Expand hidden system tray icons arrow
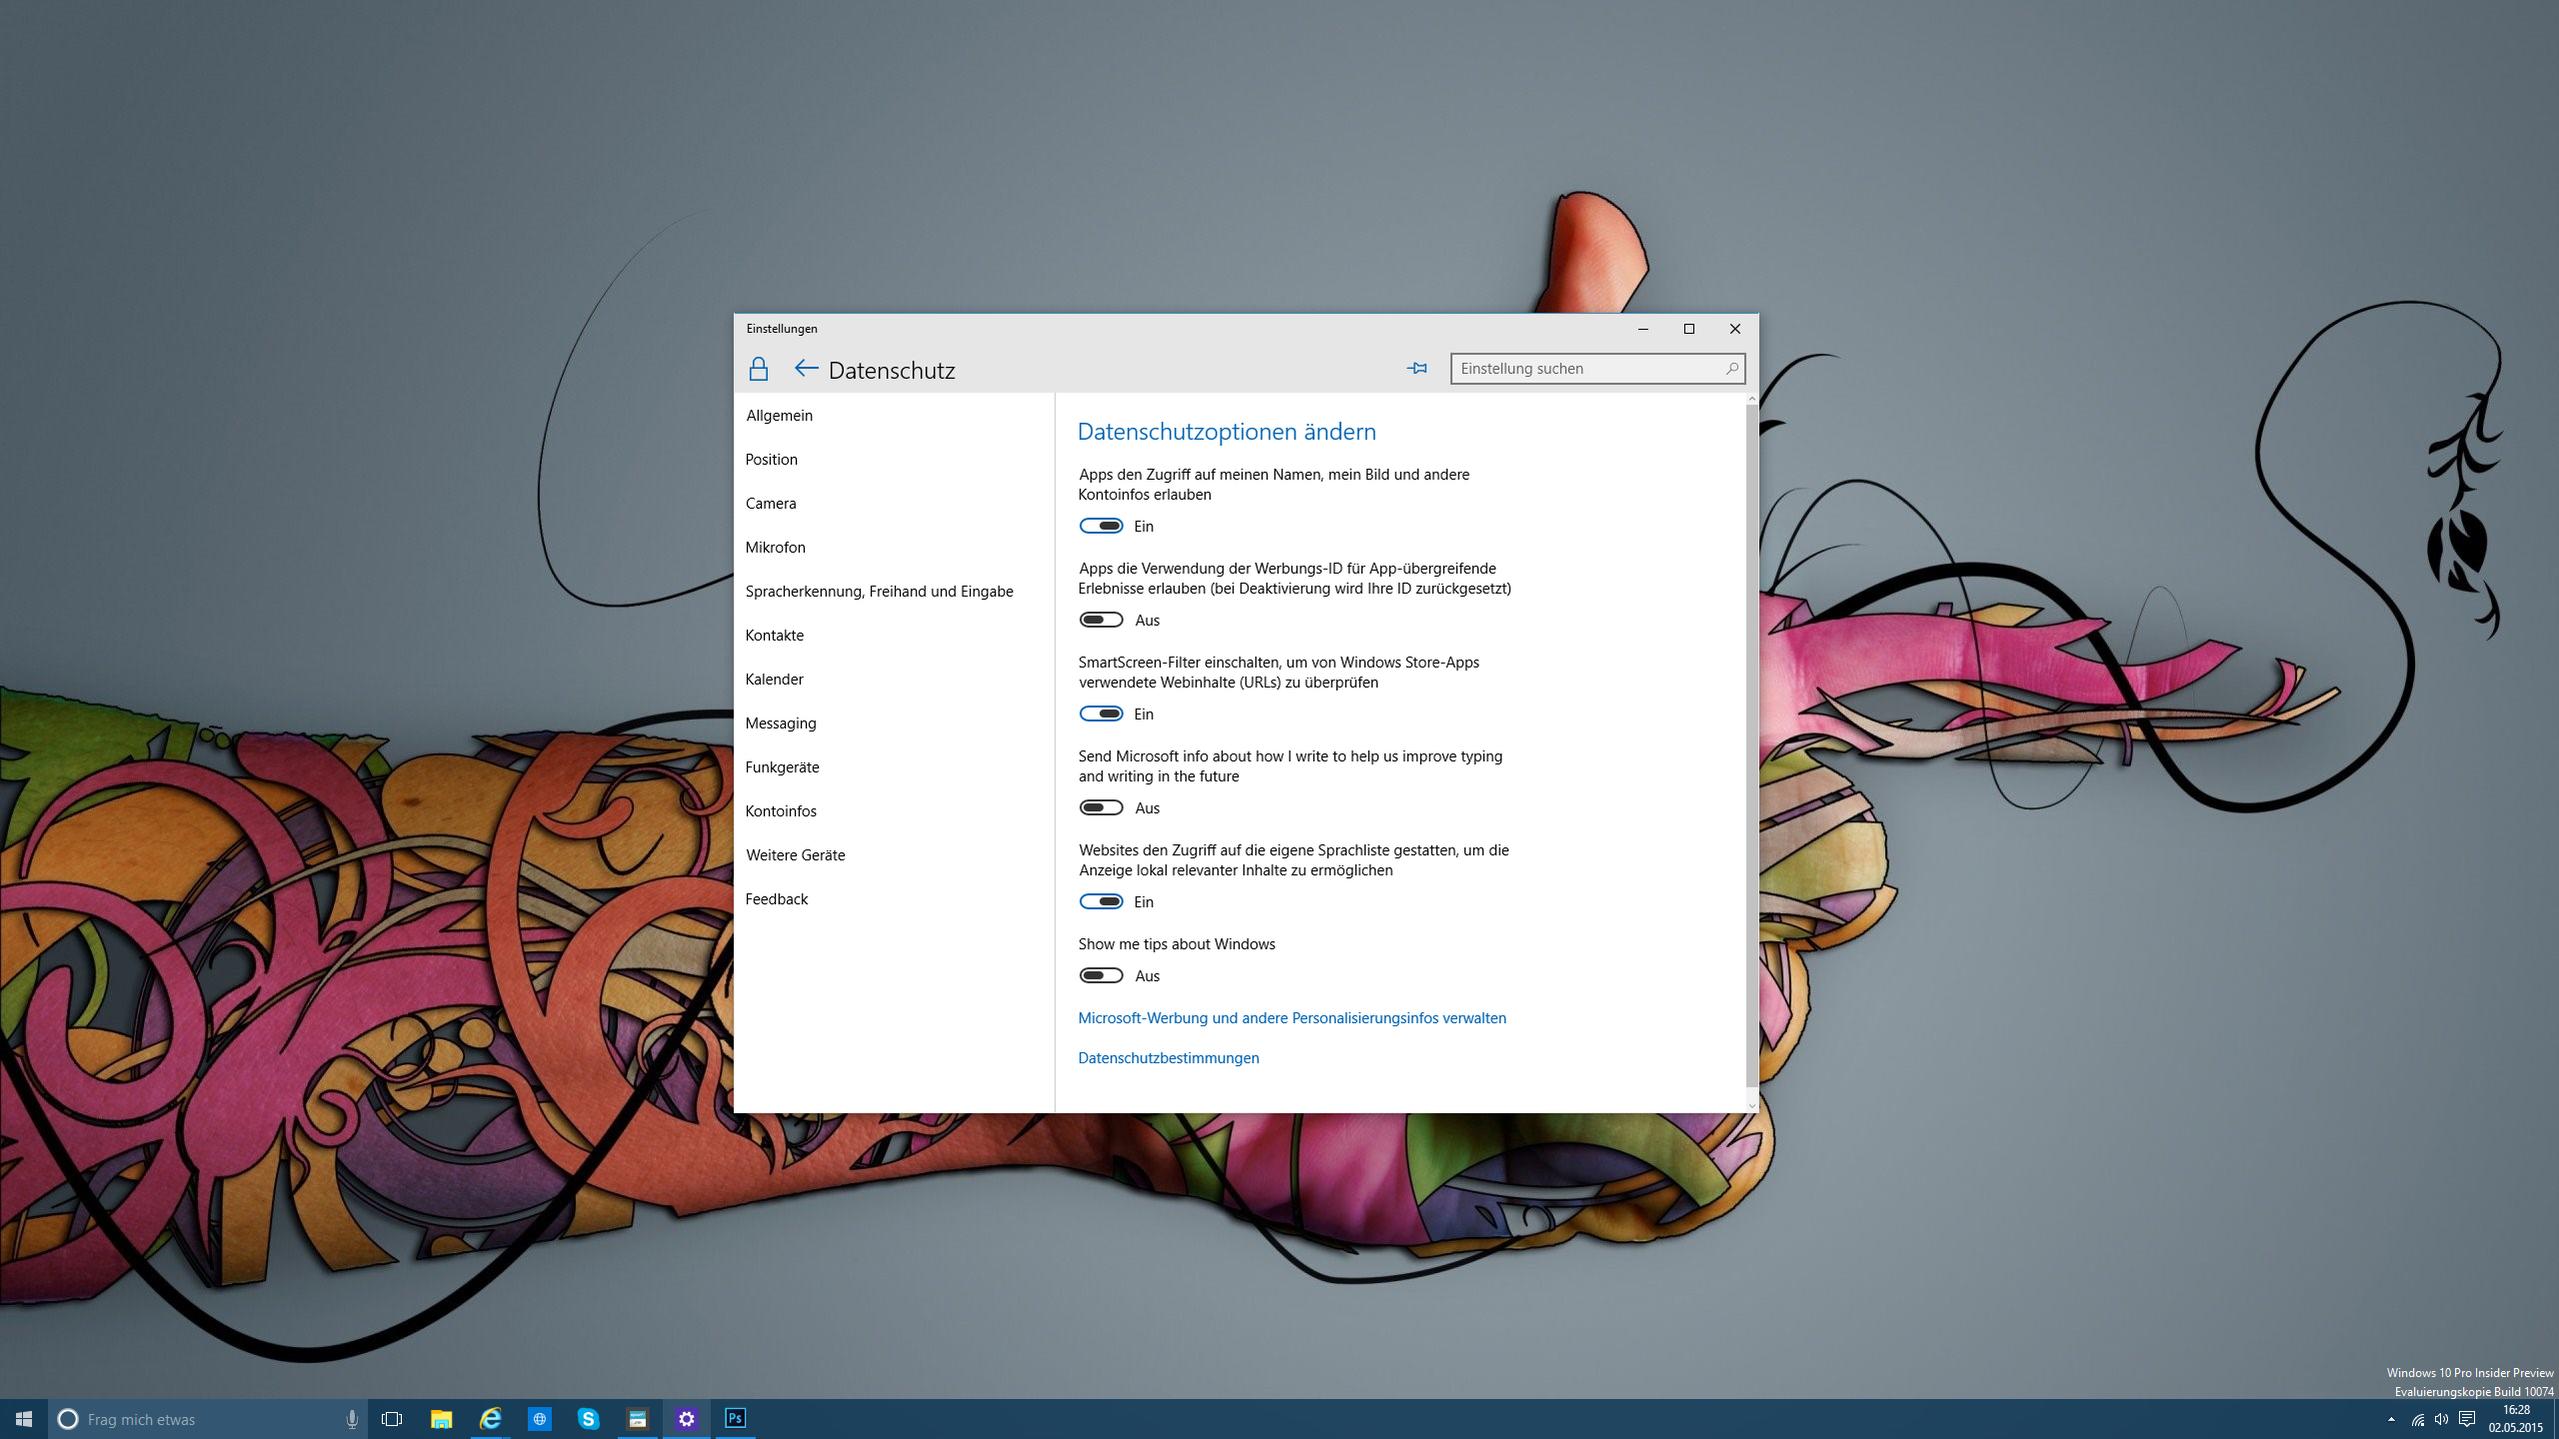 (x=2391, y=1419)
